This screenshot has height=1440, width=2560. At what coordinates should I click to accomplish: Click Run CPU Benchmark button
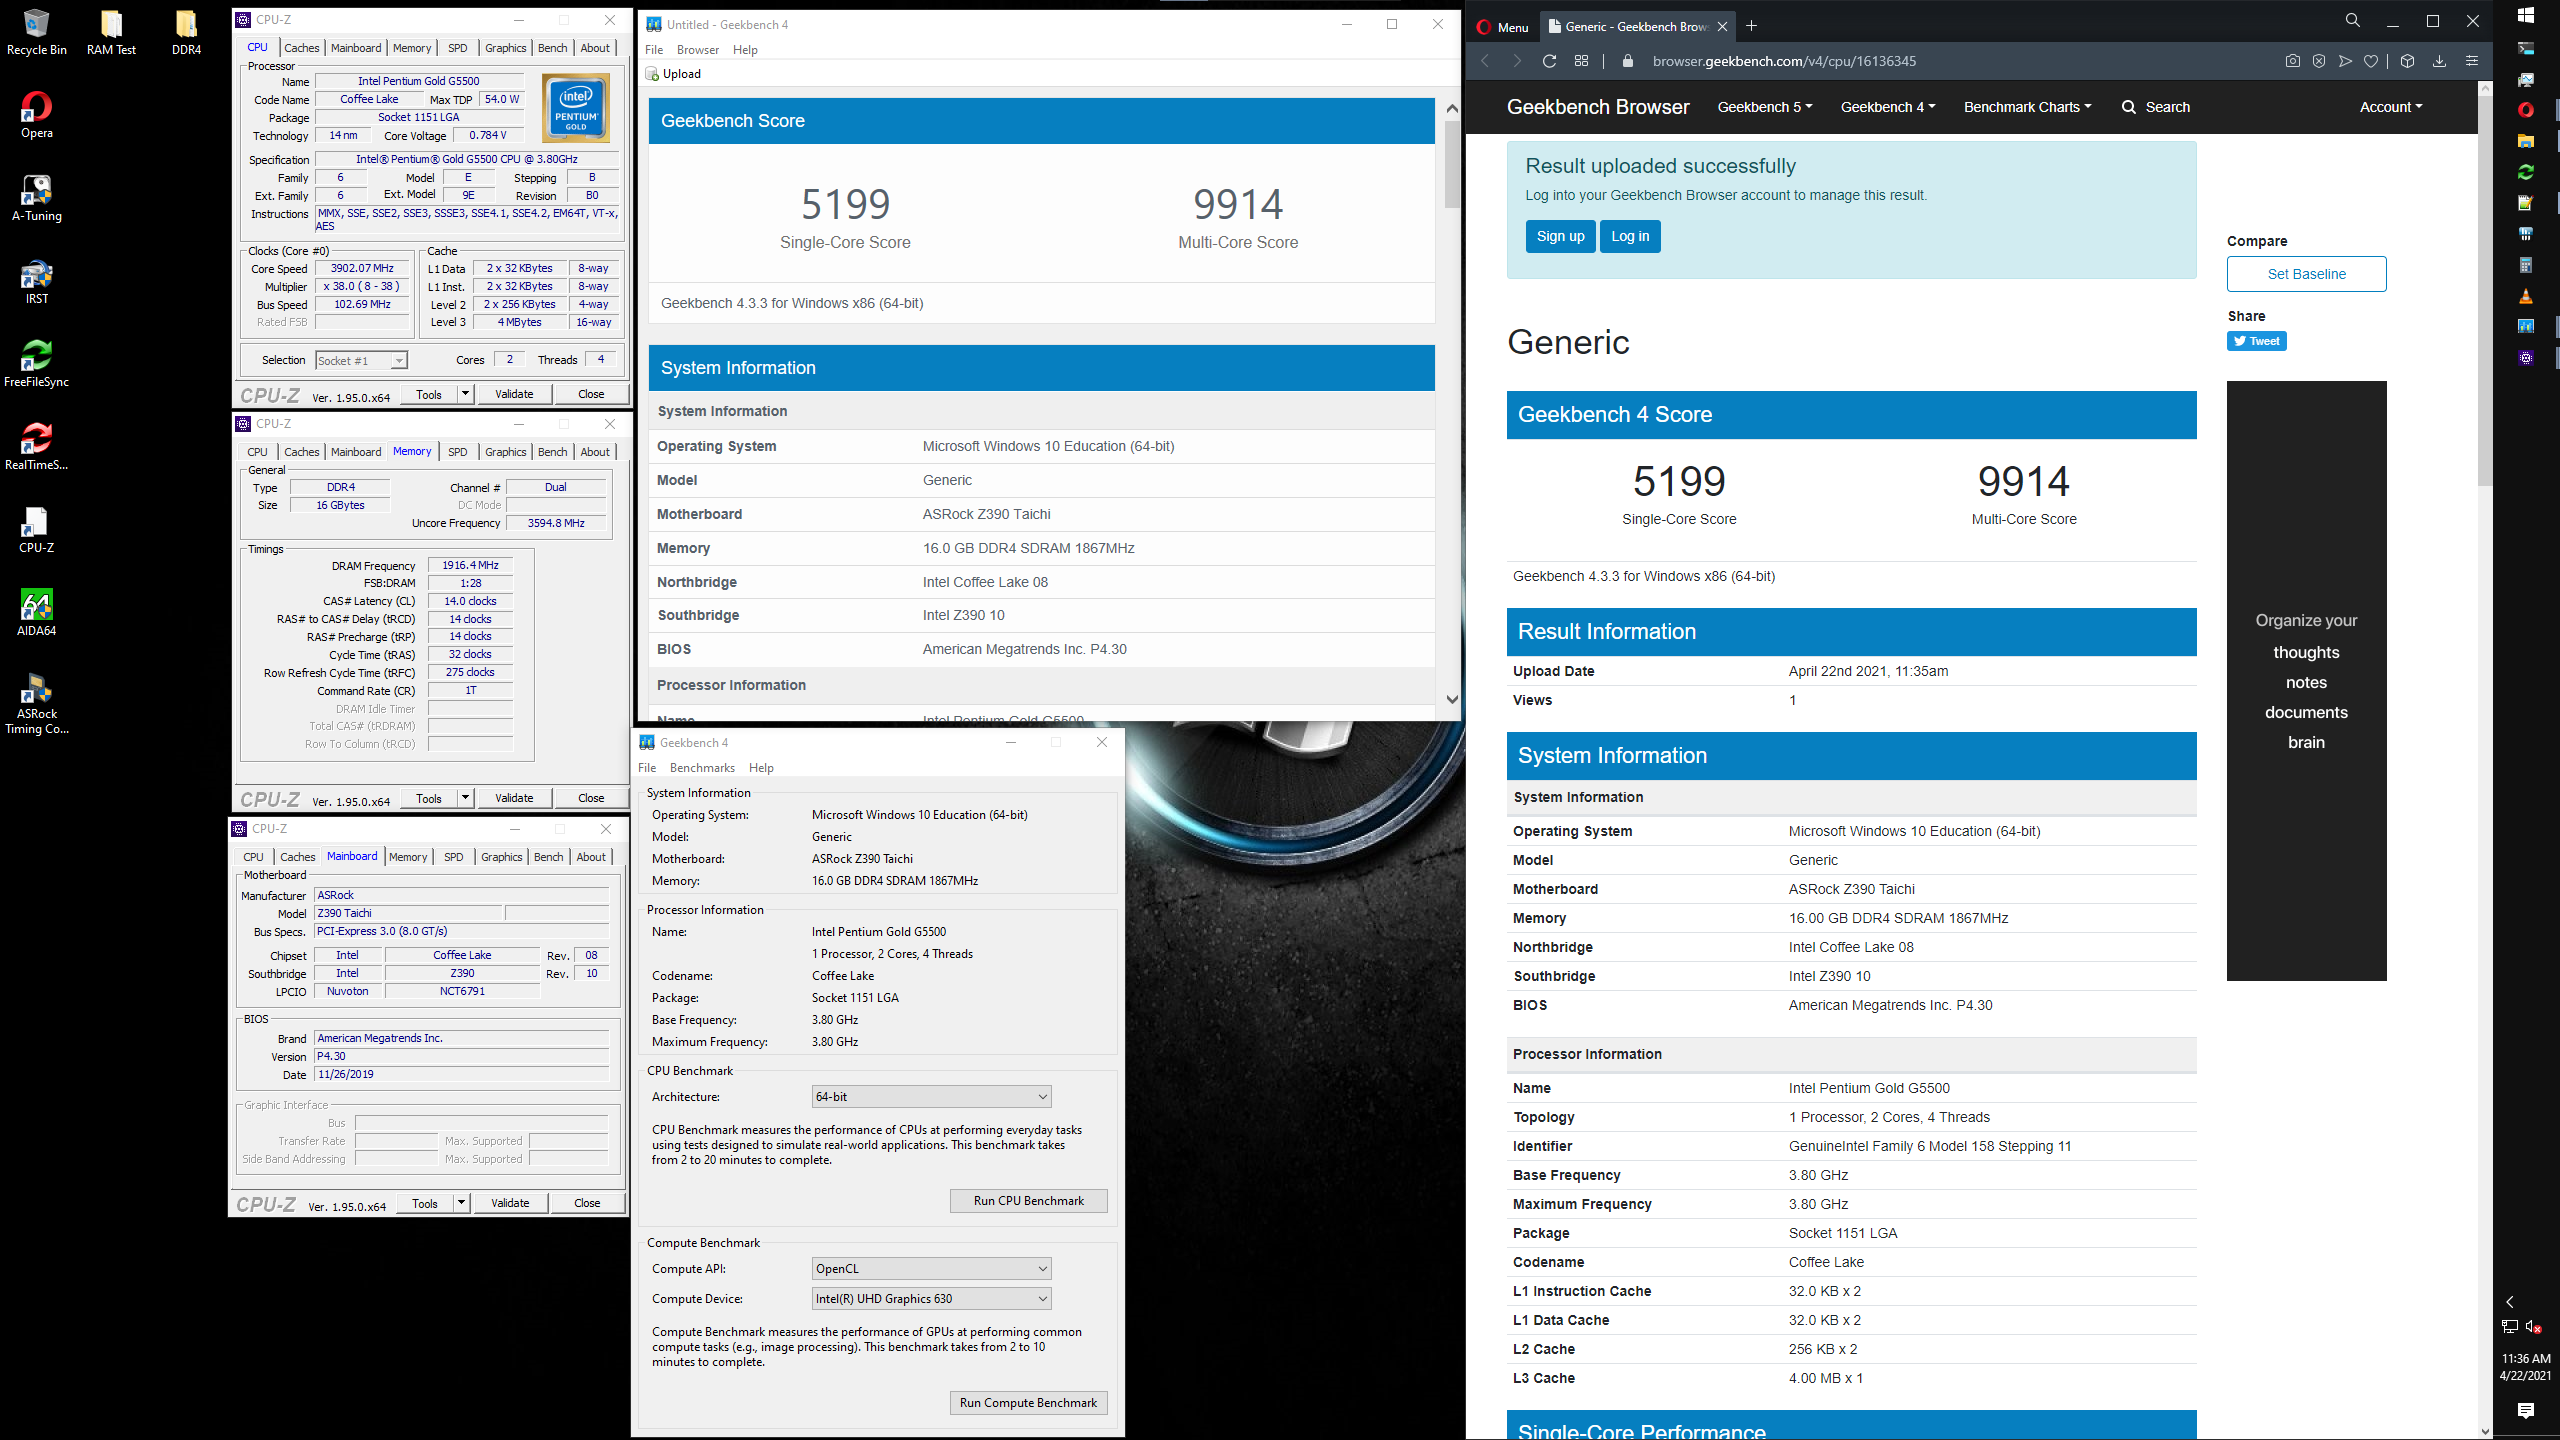[x=1028, y=1201]
